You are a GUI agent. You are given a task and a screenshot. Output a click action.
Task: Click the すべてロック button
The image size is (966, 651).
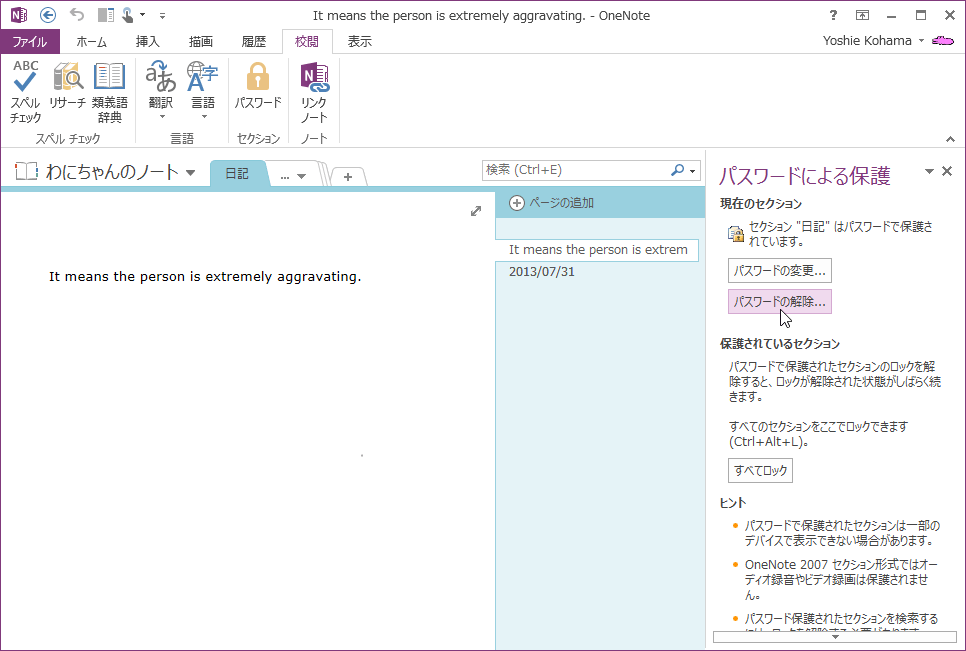click(x=760, y=471)
